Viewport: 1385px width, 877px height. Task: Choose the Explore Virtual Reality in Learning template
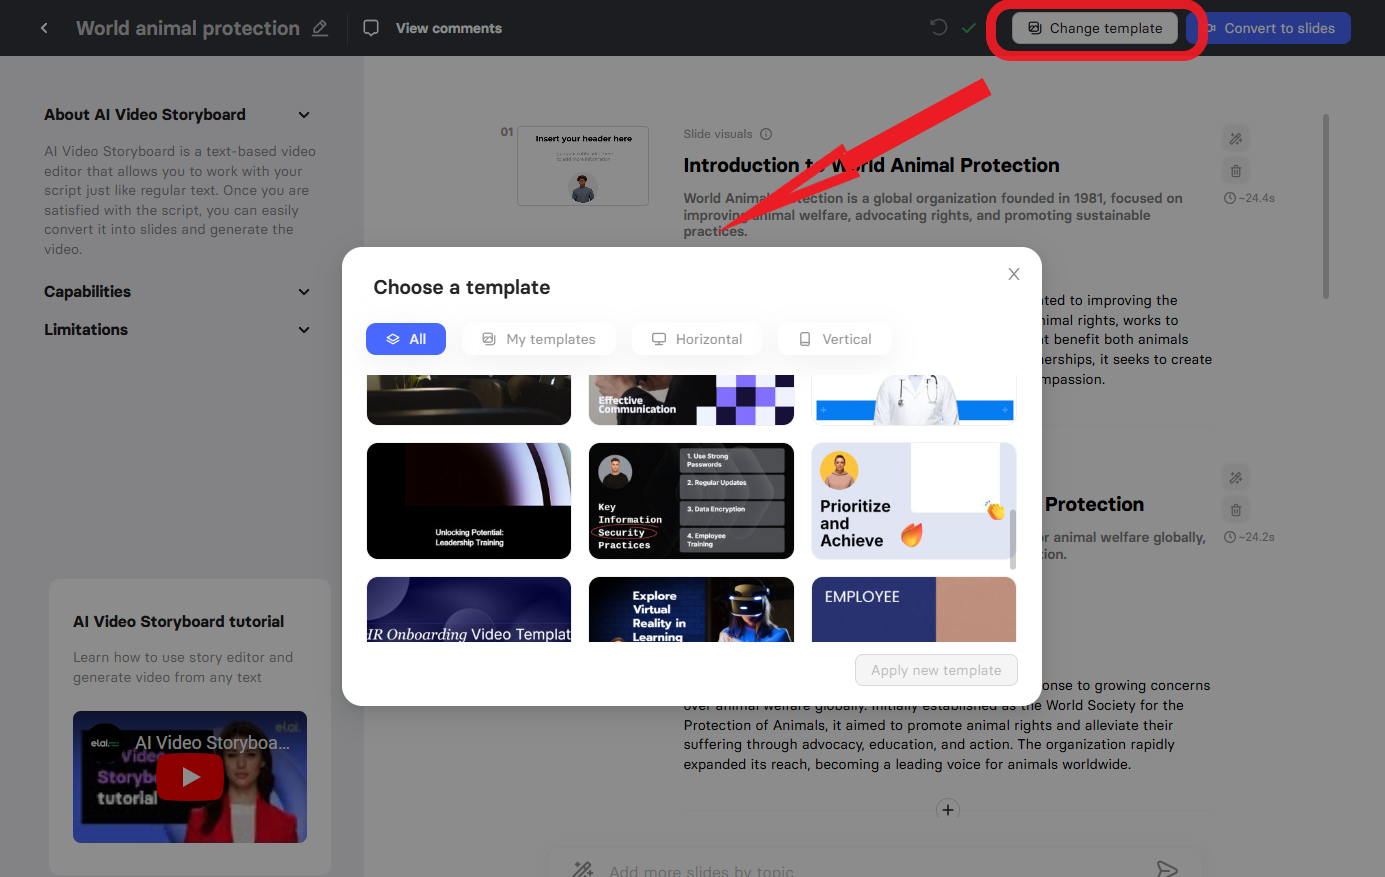(x=691, y=609)
